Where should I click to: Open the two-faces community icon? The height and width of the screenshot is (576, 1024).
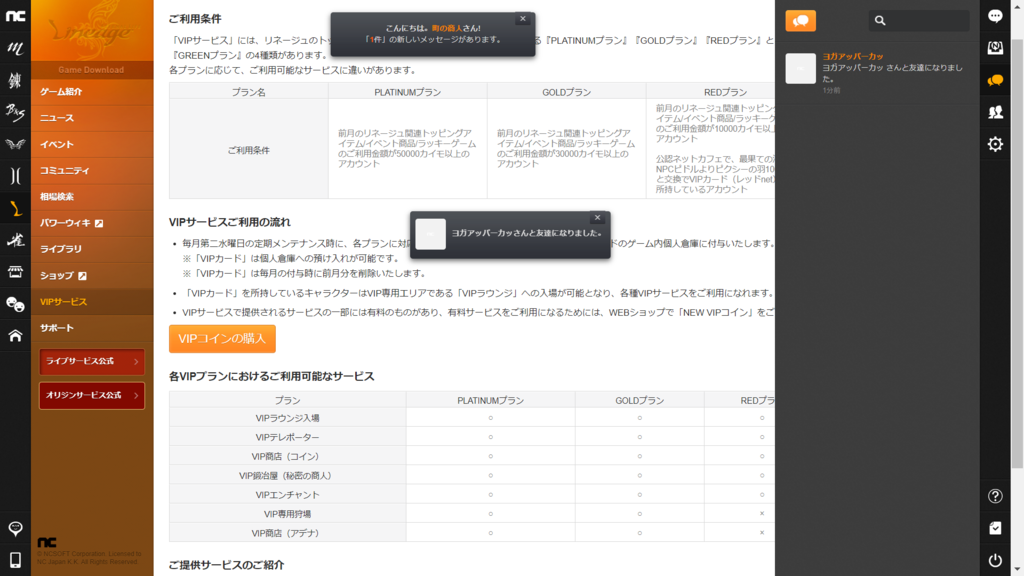(15, 304)
